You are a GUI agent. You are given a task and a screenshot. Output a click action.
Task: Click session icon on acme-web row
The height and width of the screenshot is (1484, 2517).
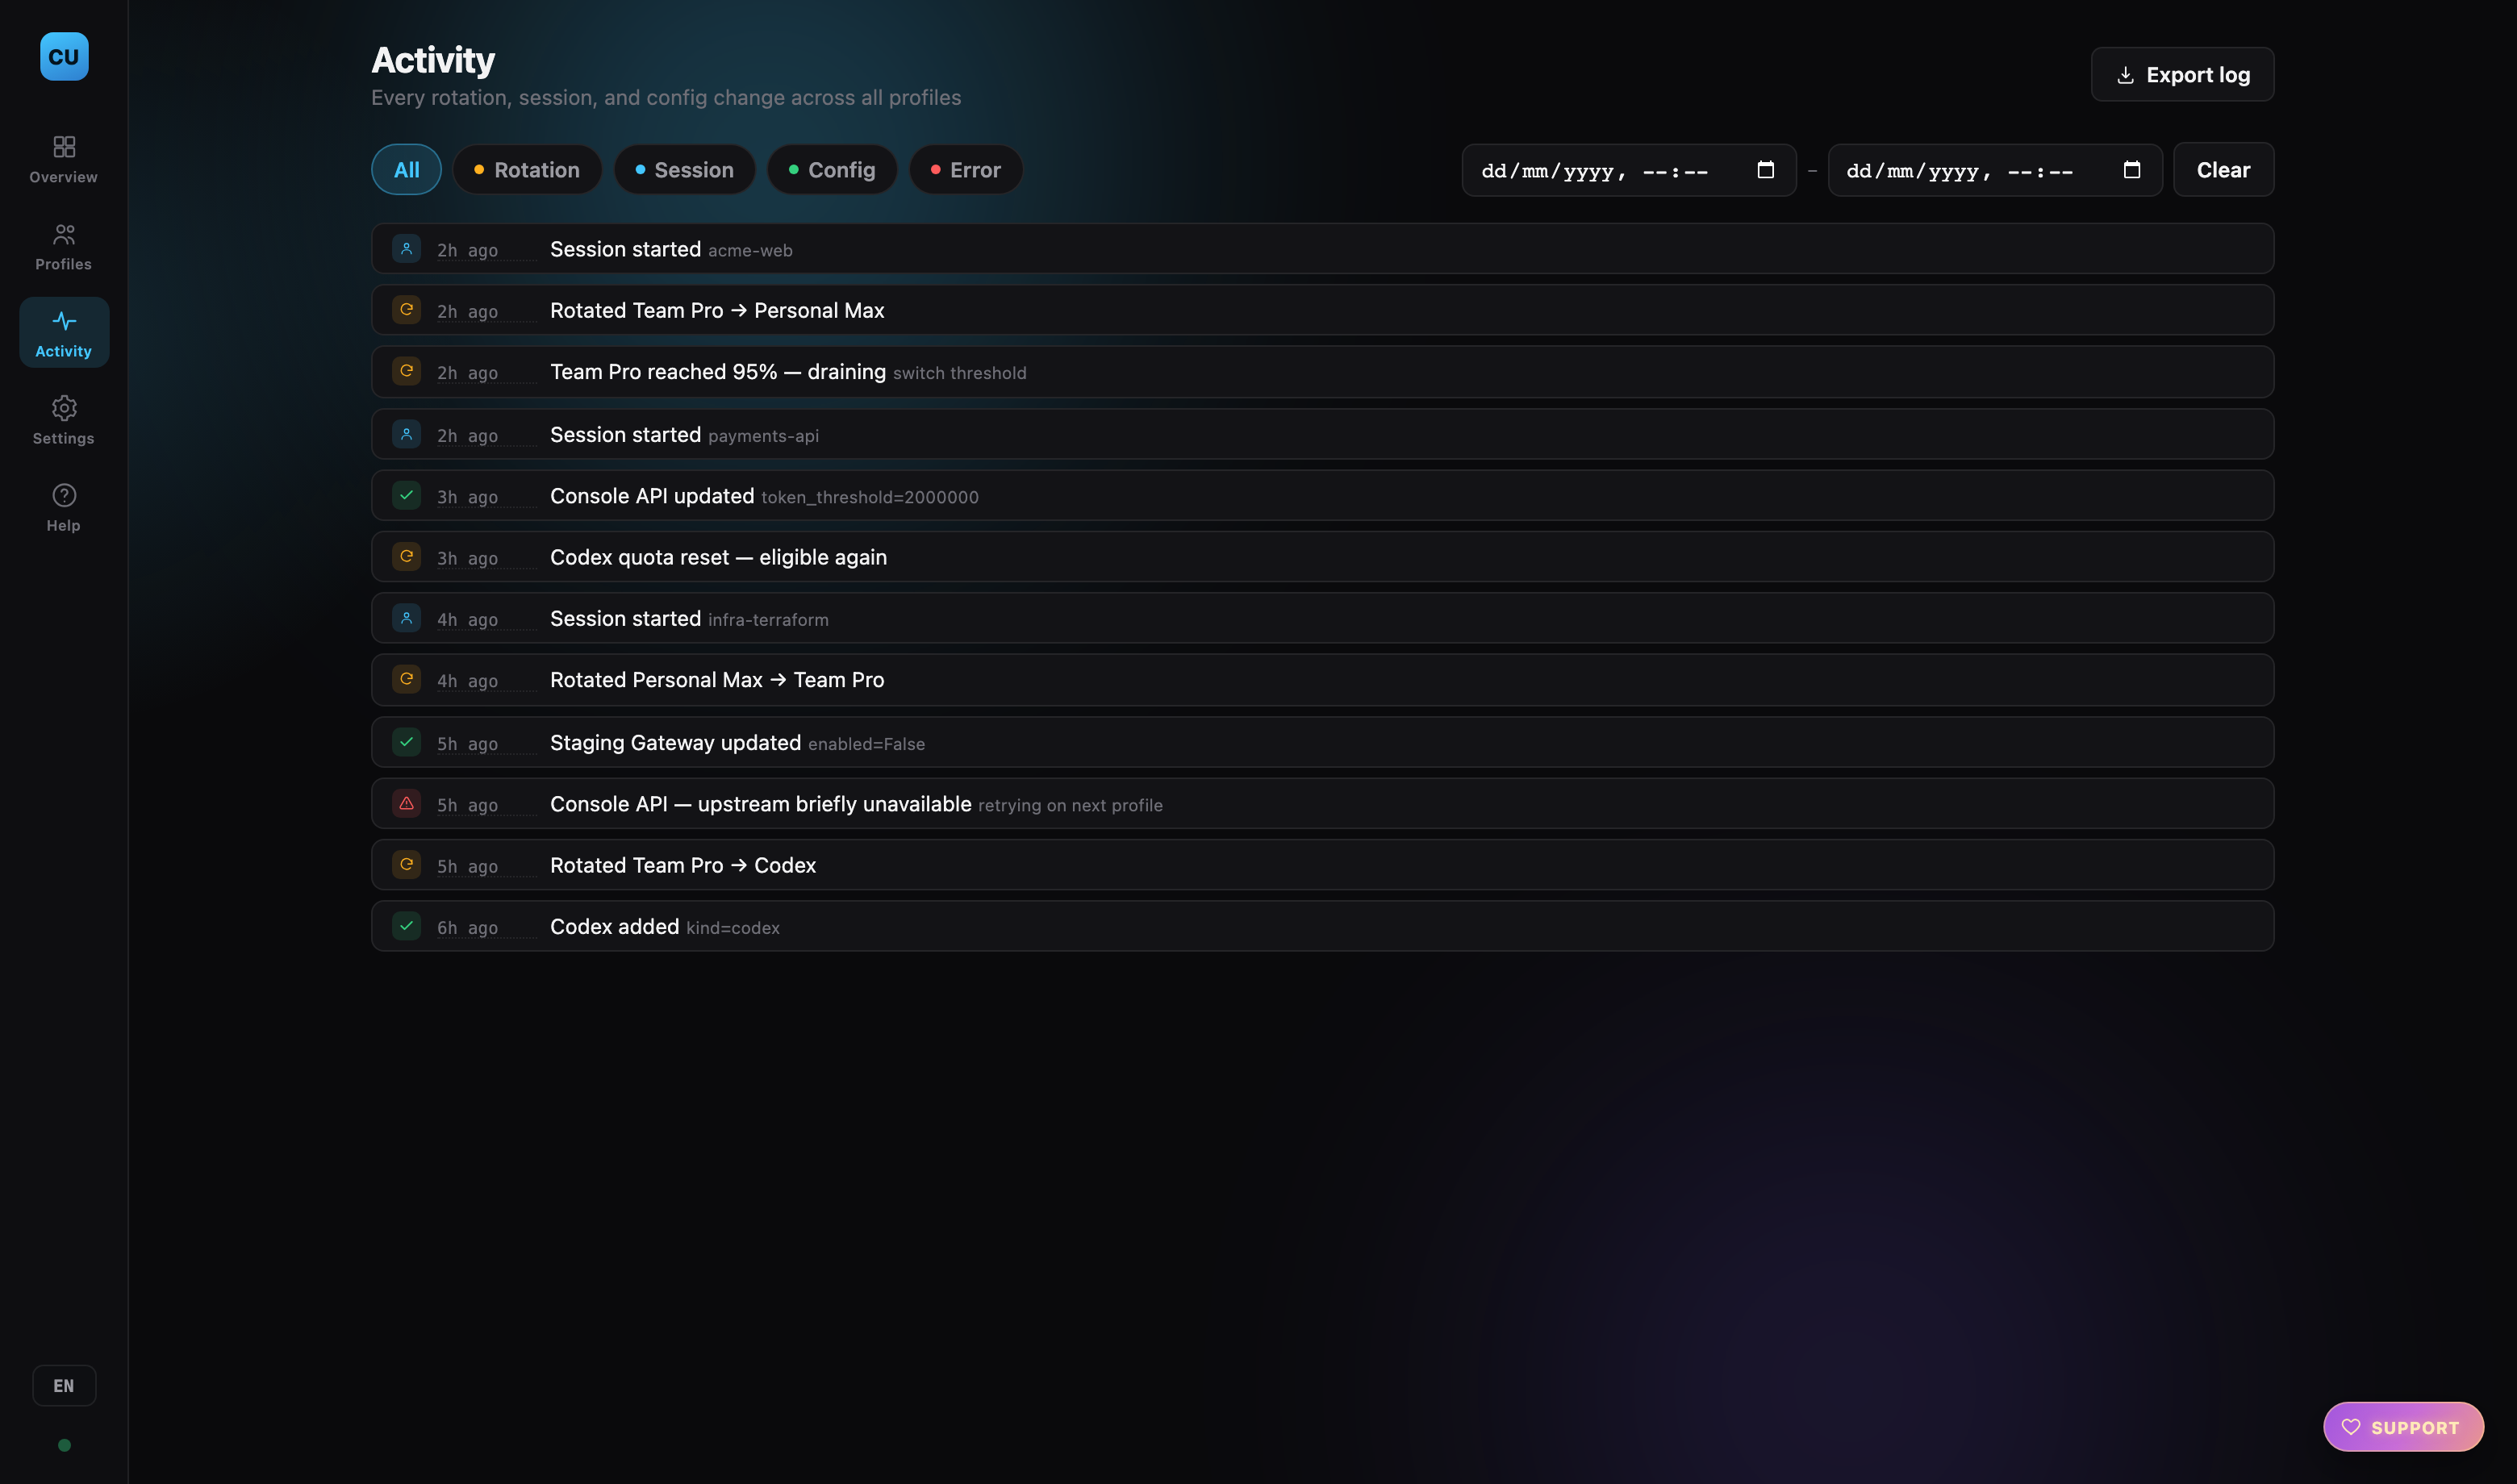(x=406, y=249)
